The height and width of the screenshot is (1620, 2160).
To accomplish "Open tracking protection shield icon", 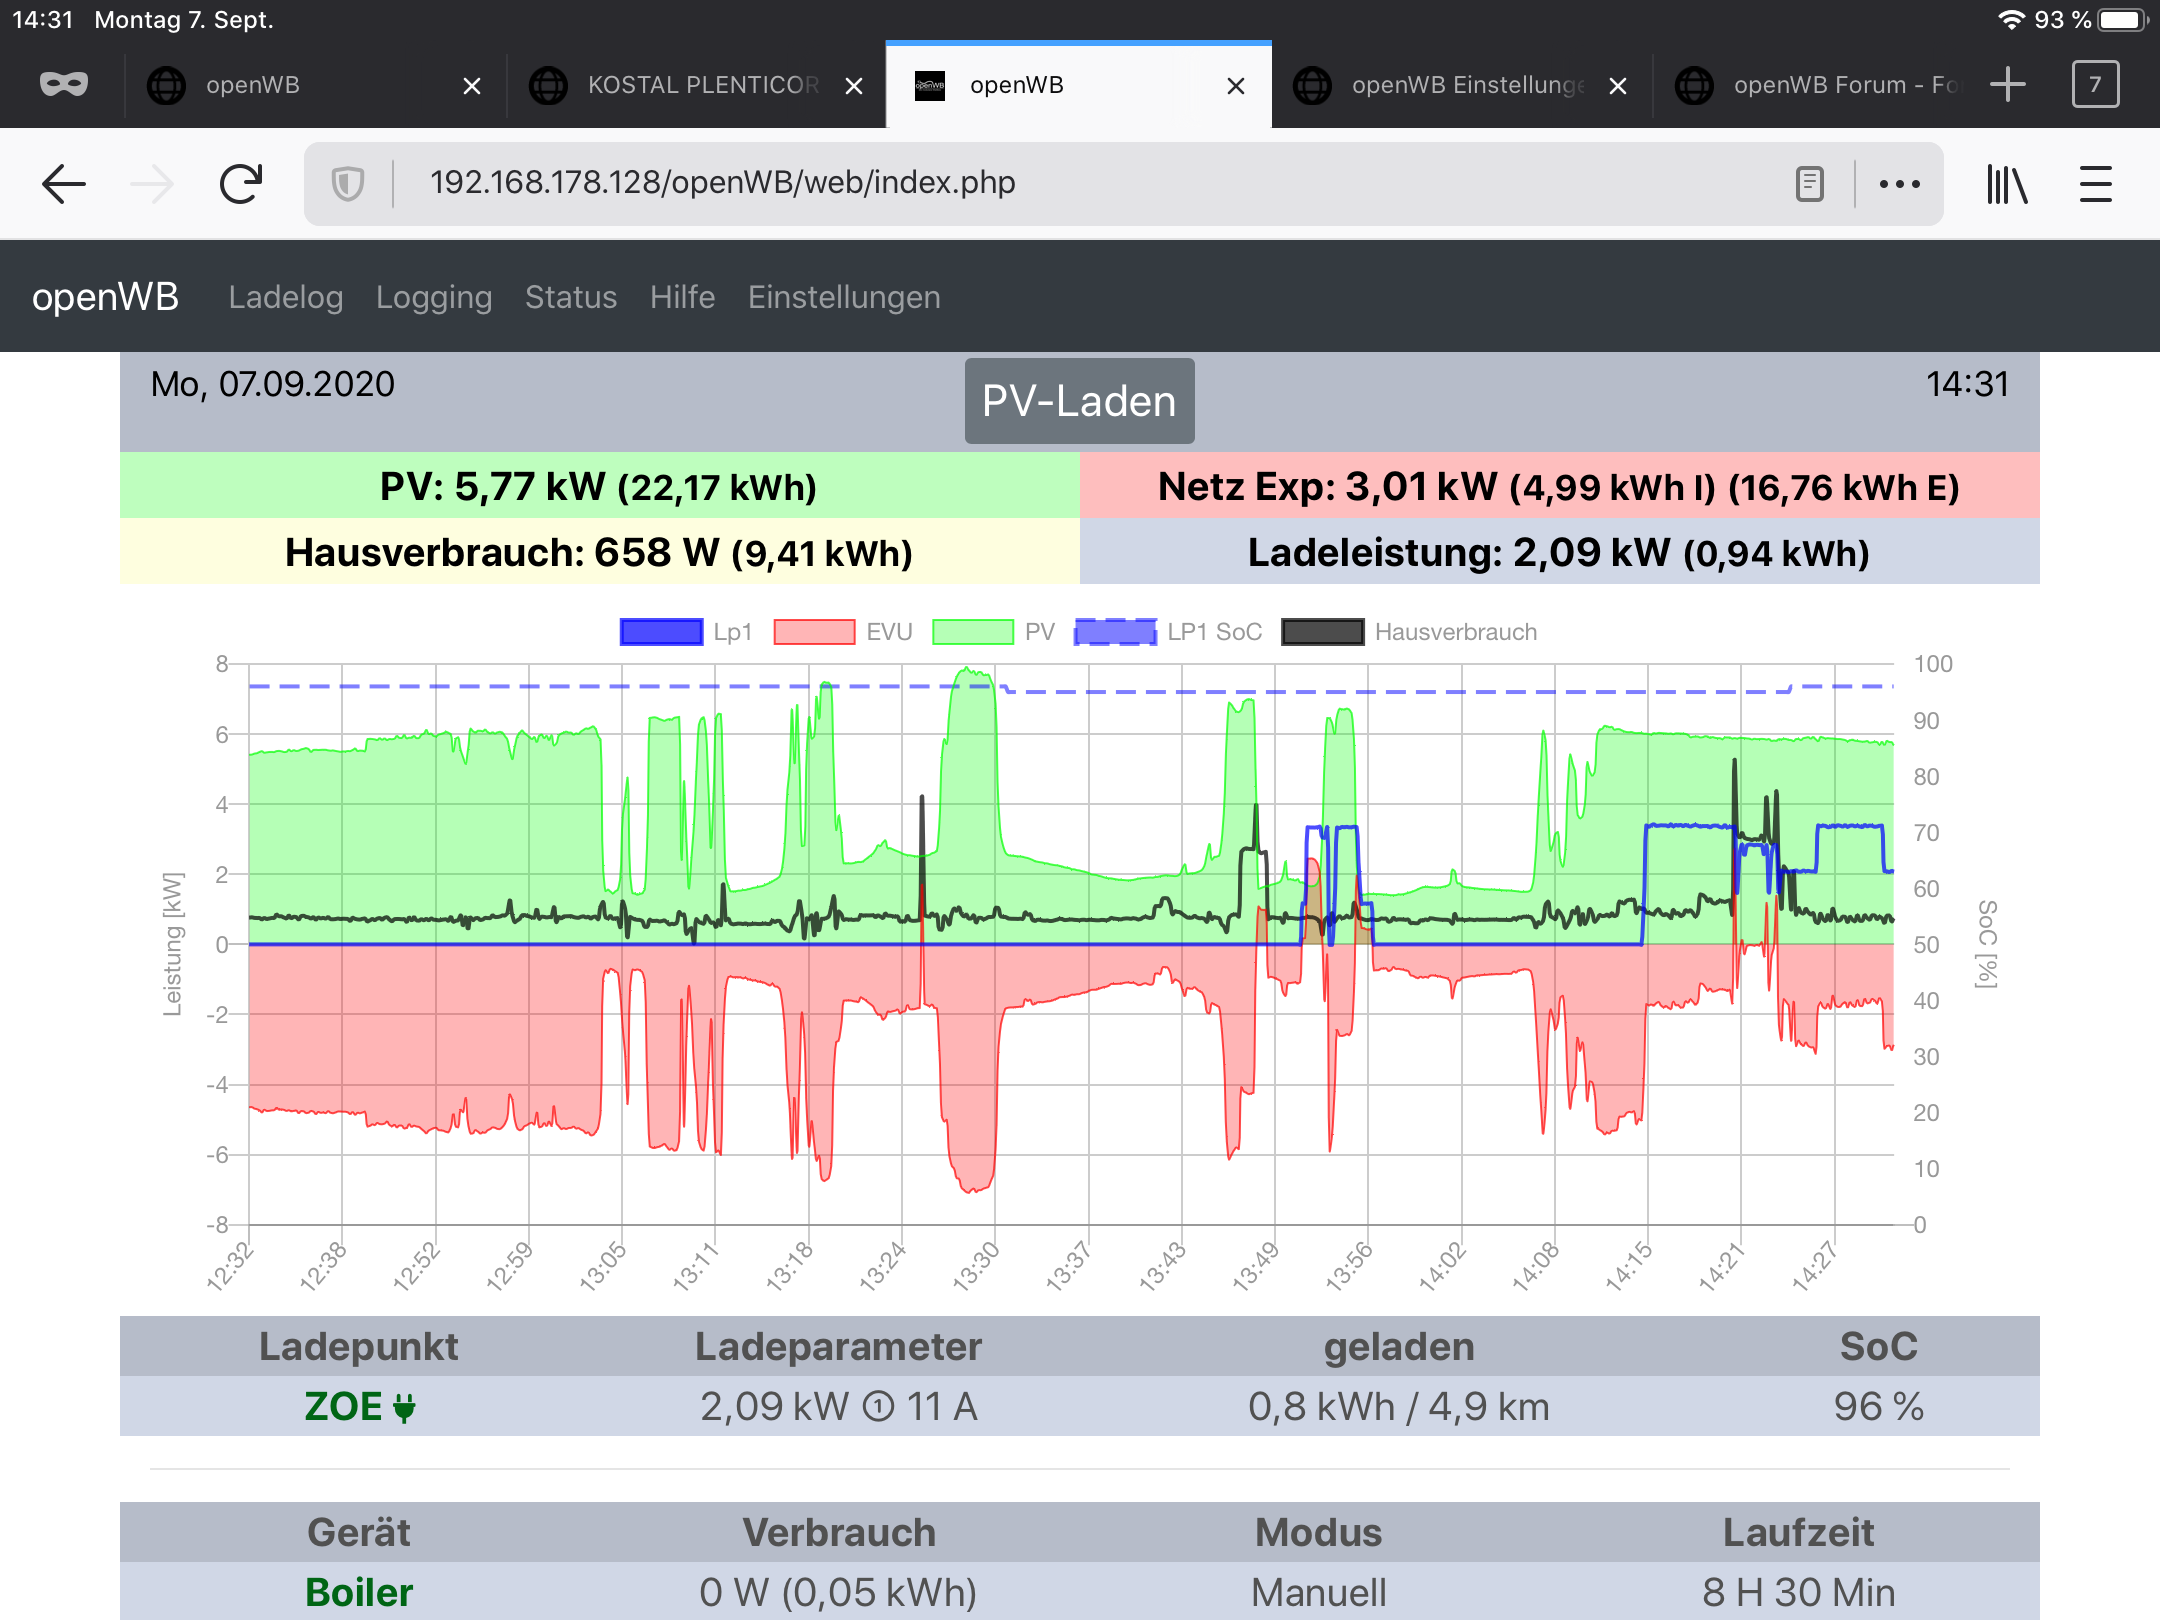I will [x=347, y=184].
